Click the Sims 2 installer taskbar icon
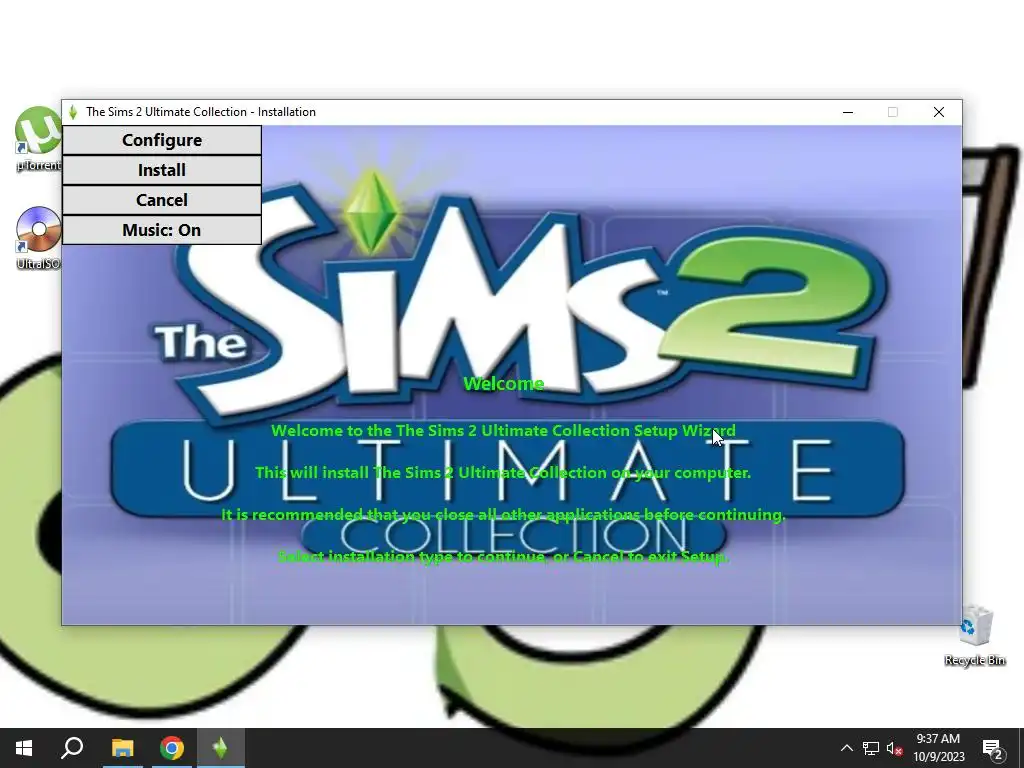Viewport: 1024px width, 768px height. pos(221,748)
